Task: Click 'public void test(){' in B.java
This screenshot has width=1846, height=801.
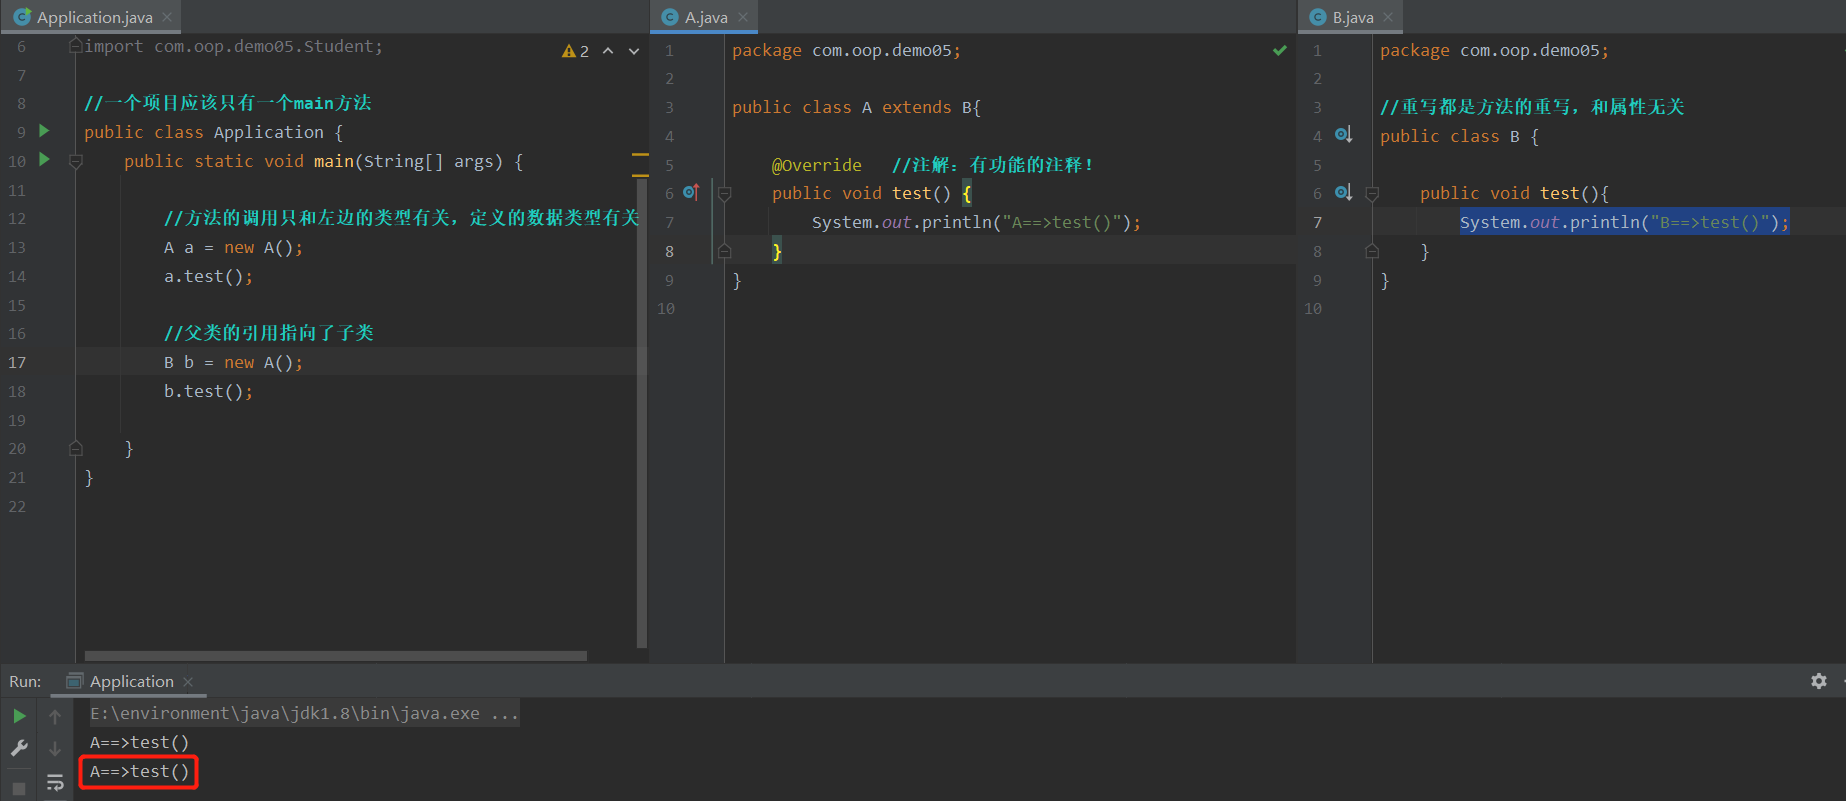Action: click(x=1514, y=193)
